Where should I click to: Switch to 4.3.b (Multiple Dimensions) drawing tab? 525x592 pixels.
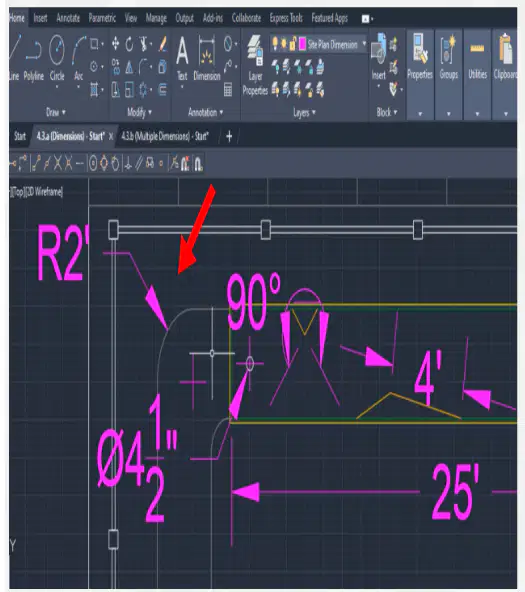tap(165, 136)
